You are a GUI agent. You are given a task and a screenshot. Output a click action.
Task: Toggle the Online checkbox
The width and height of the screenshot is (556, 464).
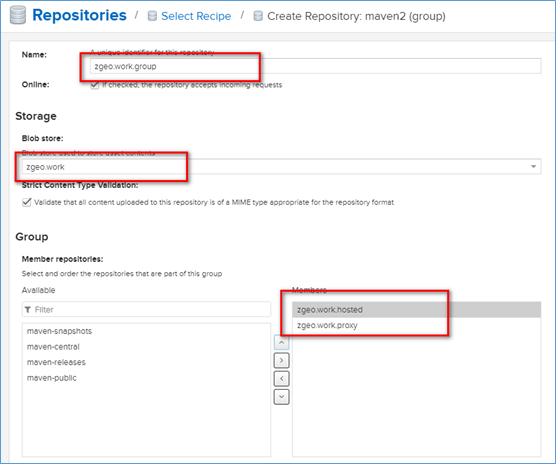pyautogui.click(x=95, y=85)
